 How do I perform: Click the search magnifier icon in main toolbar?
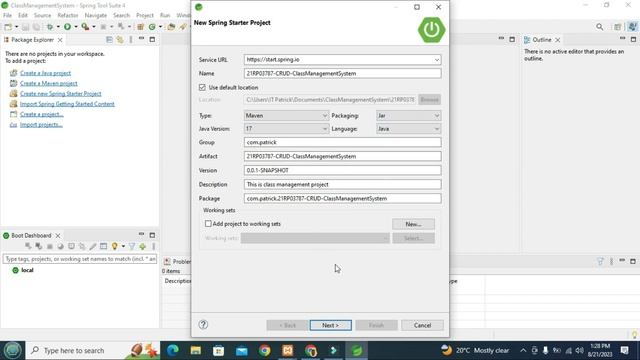click(x=600, y=27)
